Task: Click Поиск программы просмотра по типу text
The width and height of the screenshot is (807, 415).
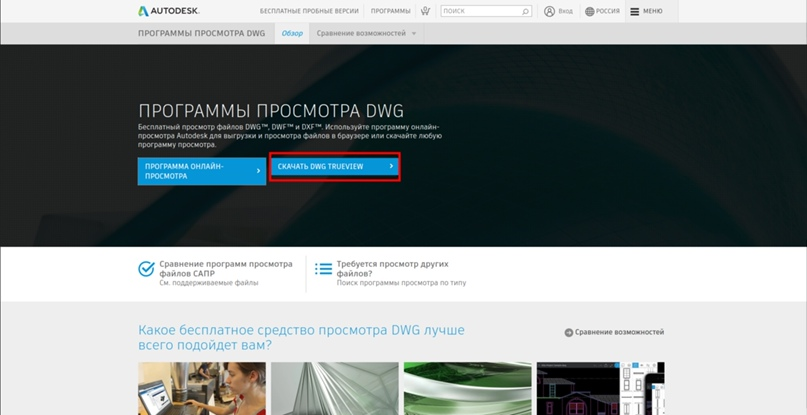Action: click(401, 283)
